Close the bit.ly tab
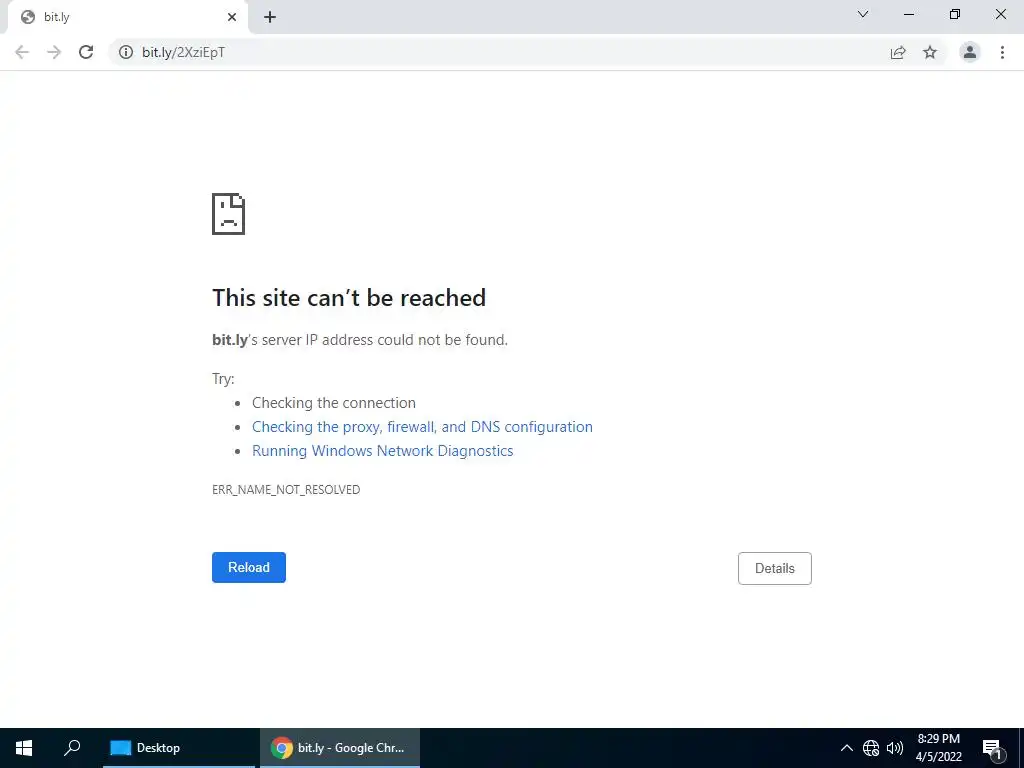 coord(232,17)
